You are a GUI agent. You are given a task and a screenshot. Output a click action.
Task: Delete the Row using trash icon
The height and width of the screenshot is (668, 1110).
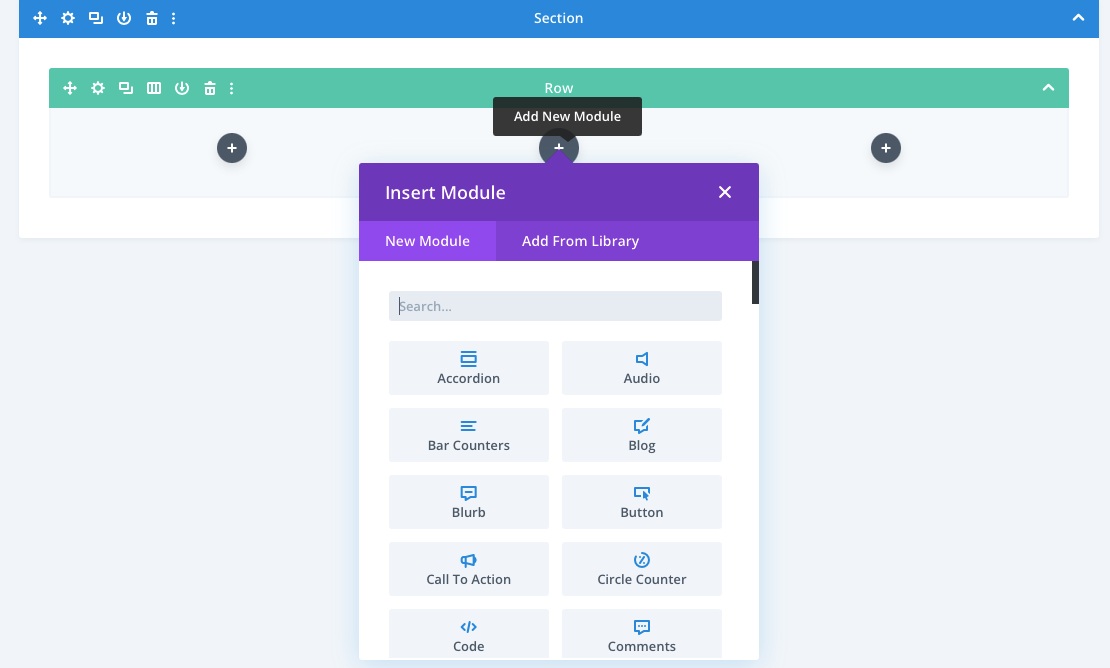[x=209, y=87]
